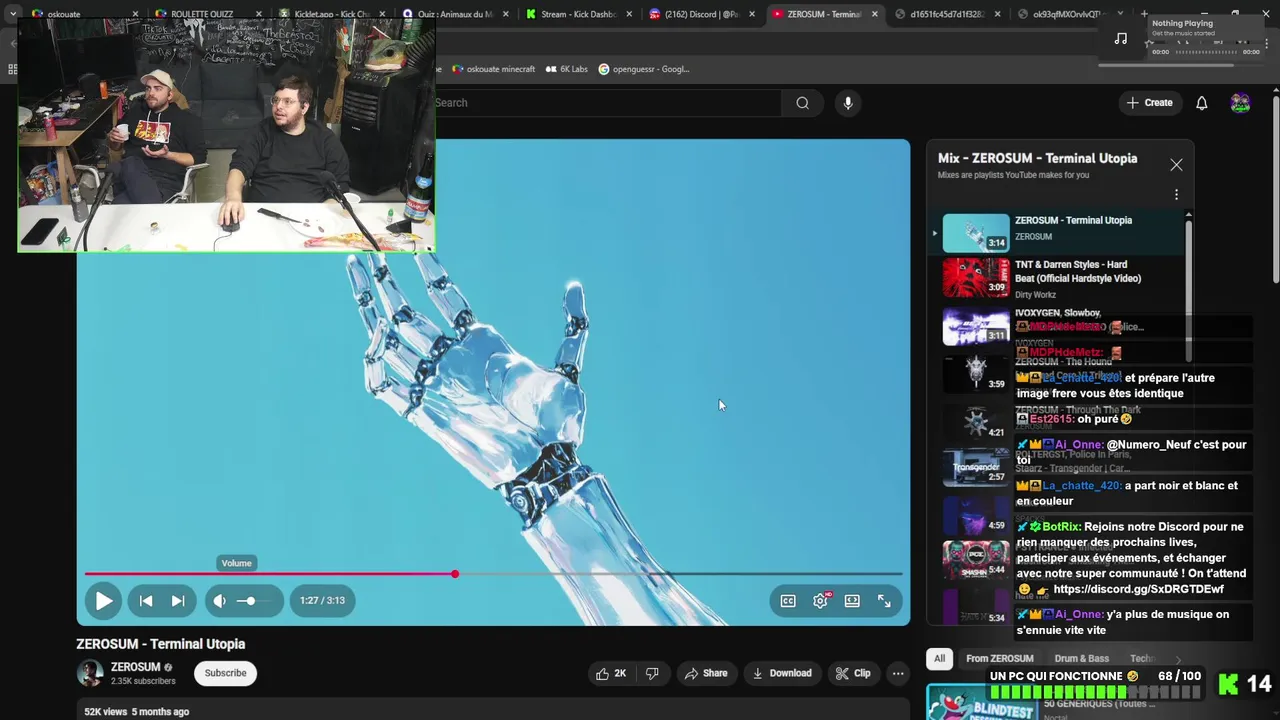Select the All filter chip
Screen dimensions: 1280x720
click(939, 659)
